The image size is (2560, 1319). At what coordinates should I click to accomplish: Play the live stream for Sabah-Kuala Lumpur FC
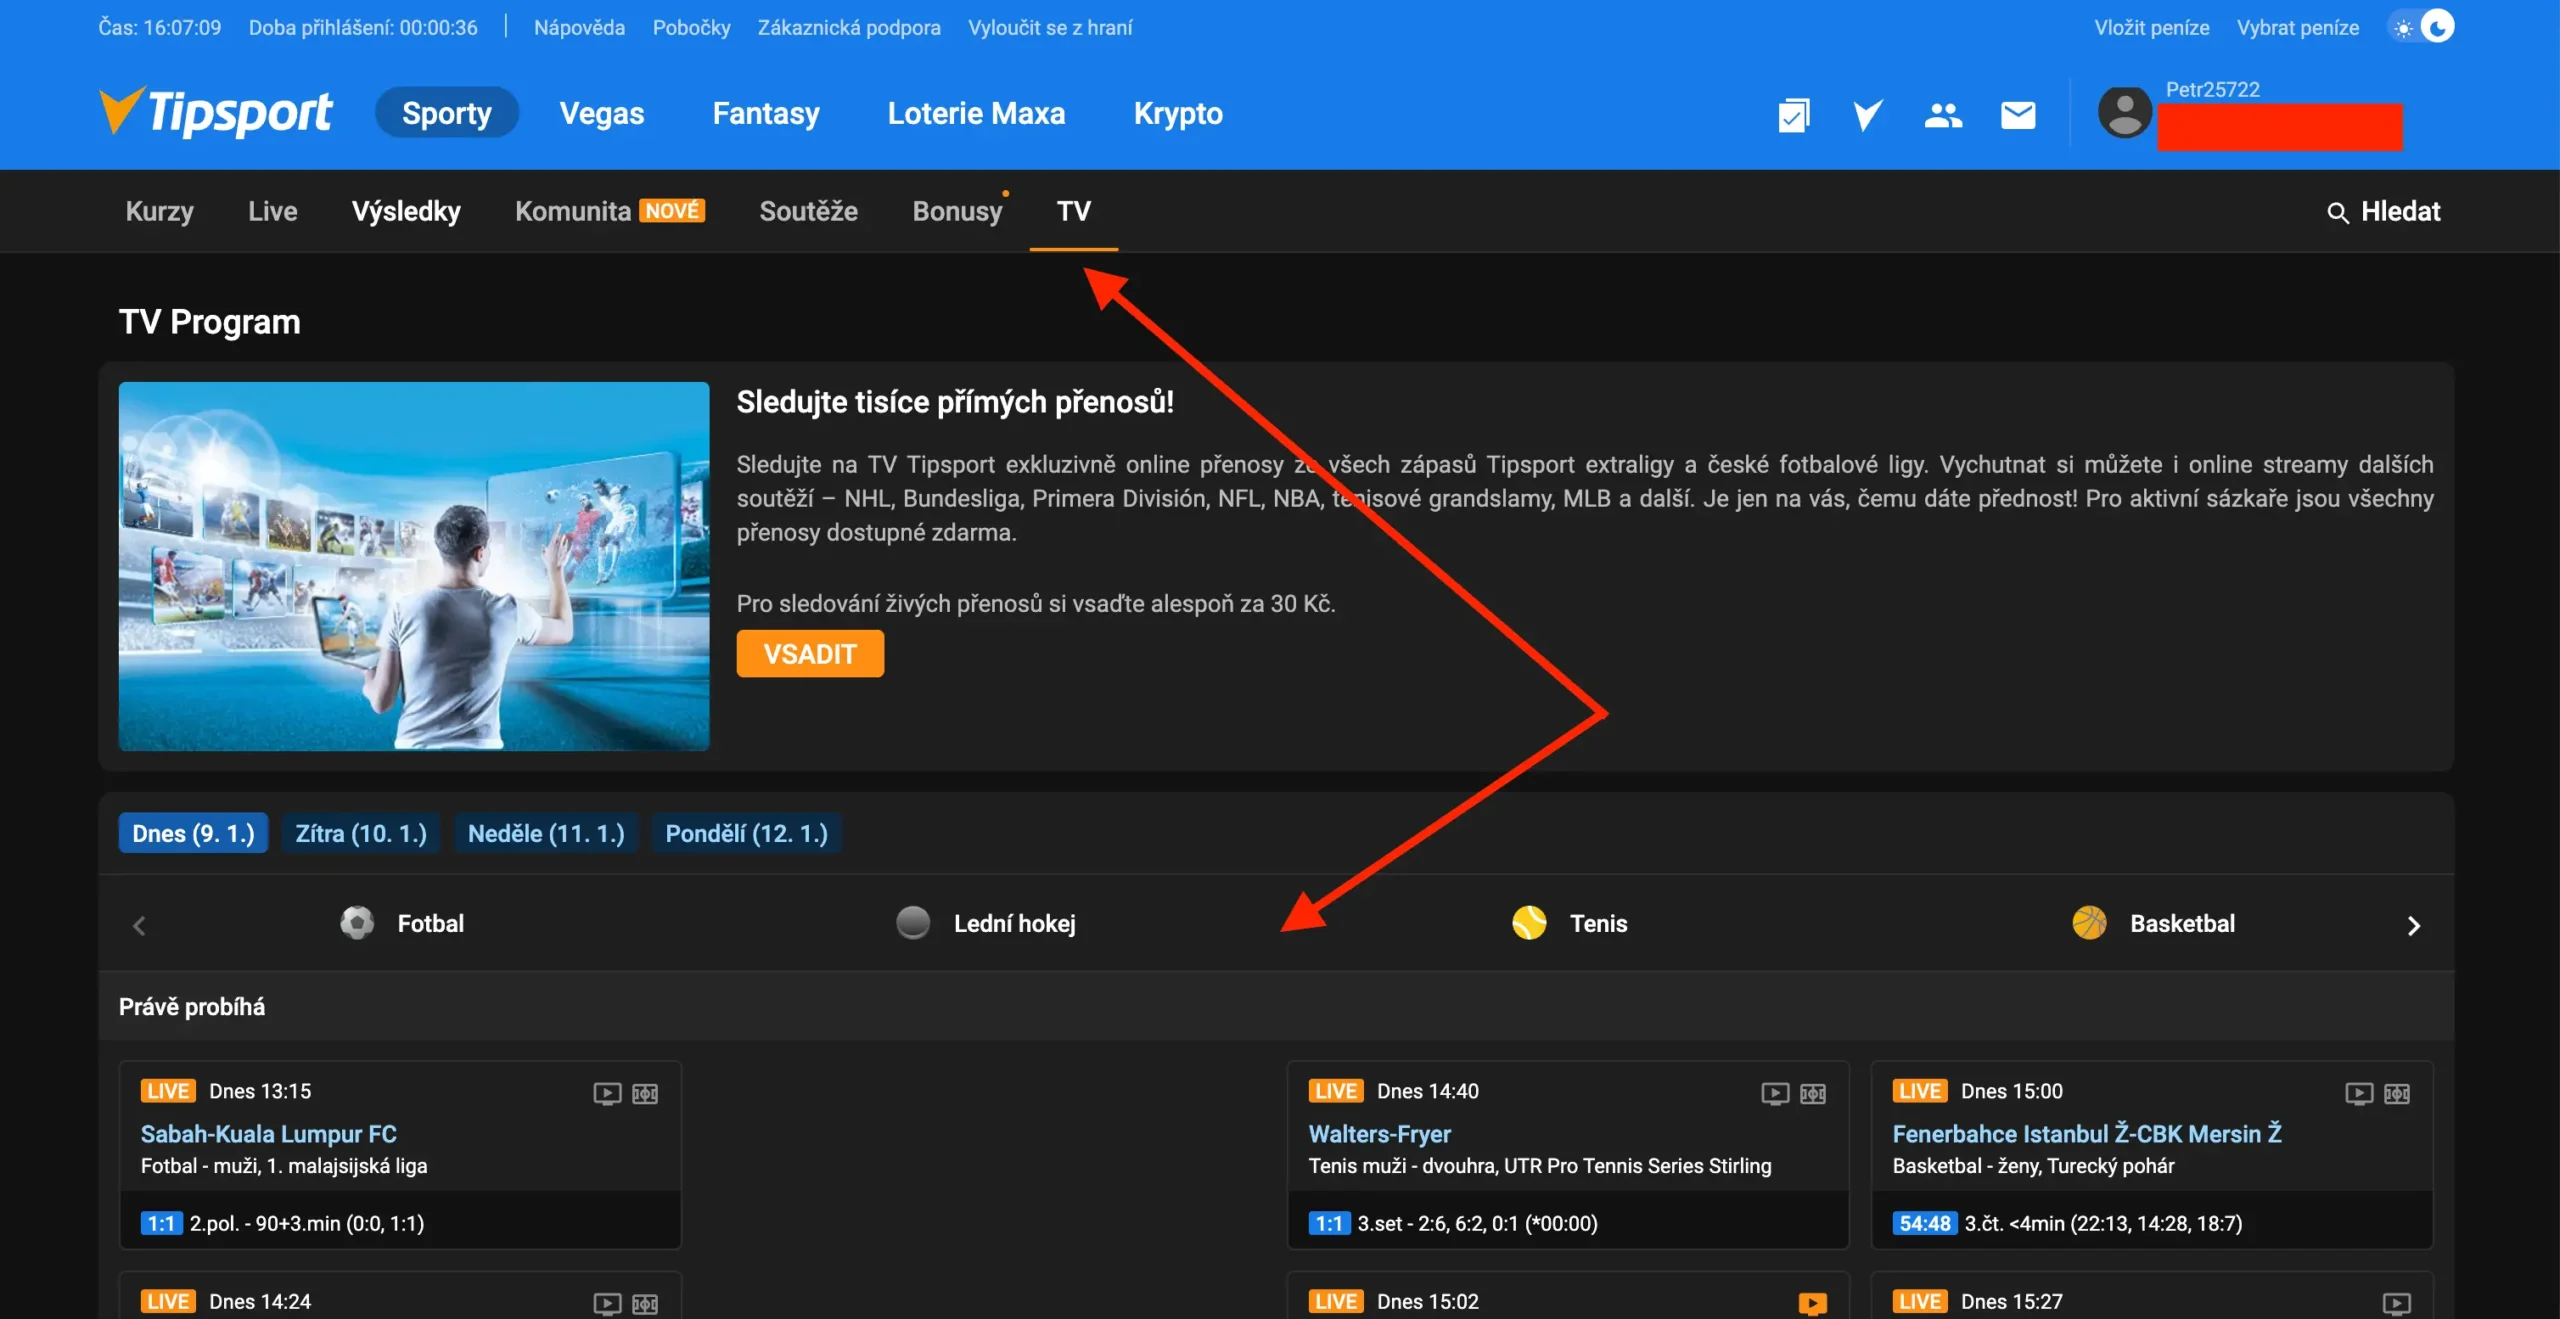pyautogui.click(x=607, y=1093)
